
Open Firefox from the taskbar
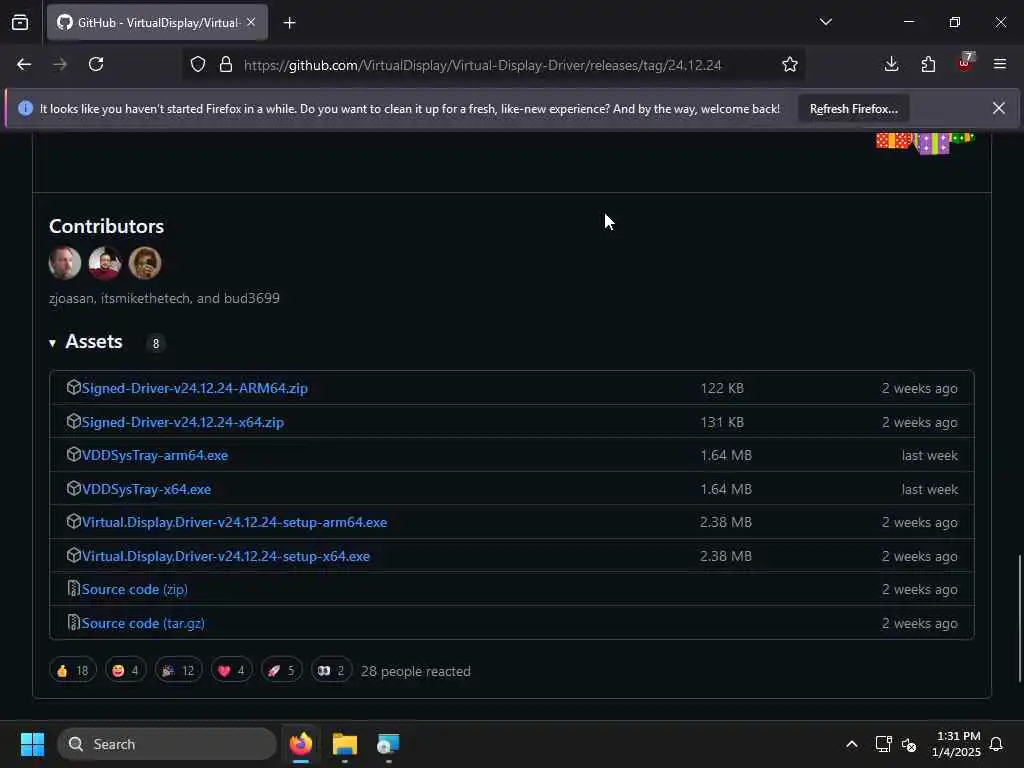300,744
